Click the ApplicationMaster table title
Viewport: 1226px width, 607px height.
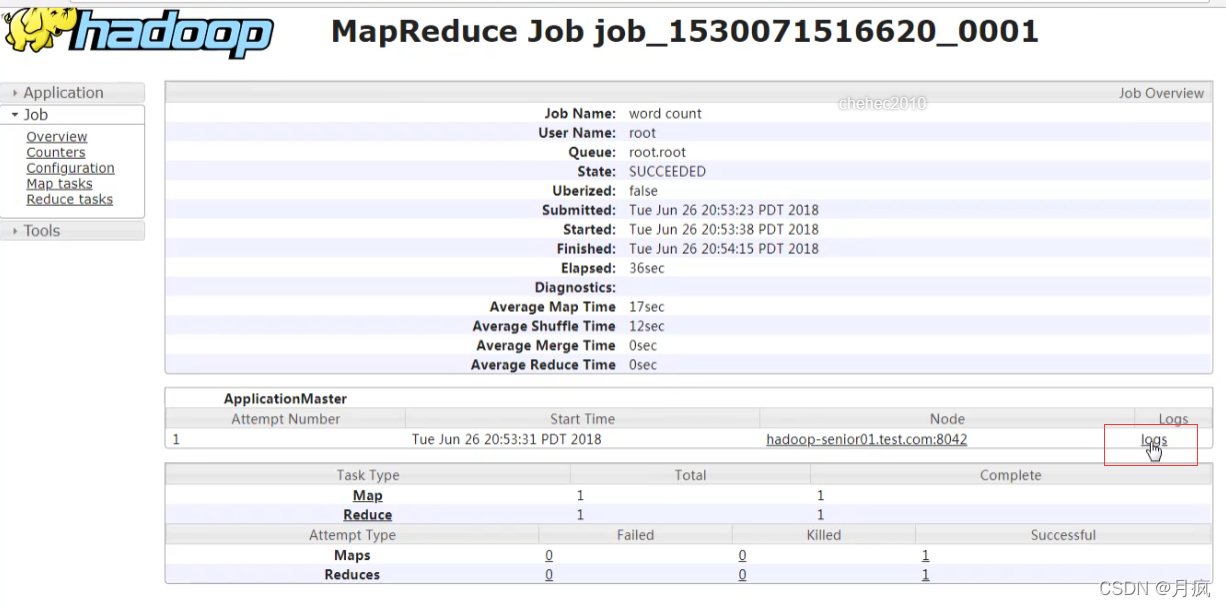click(285, 399)
